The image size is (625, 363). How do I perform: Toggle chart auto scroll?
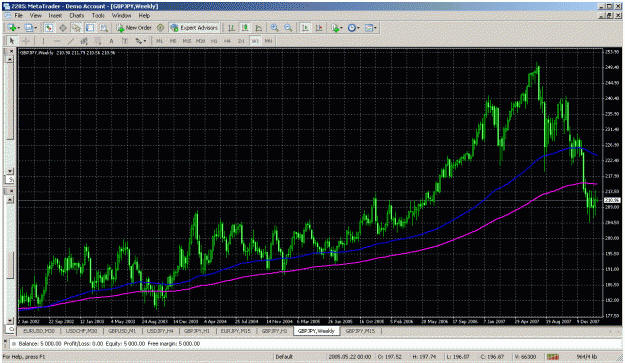pos(305,28)
